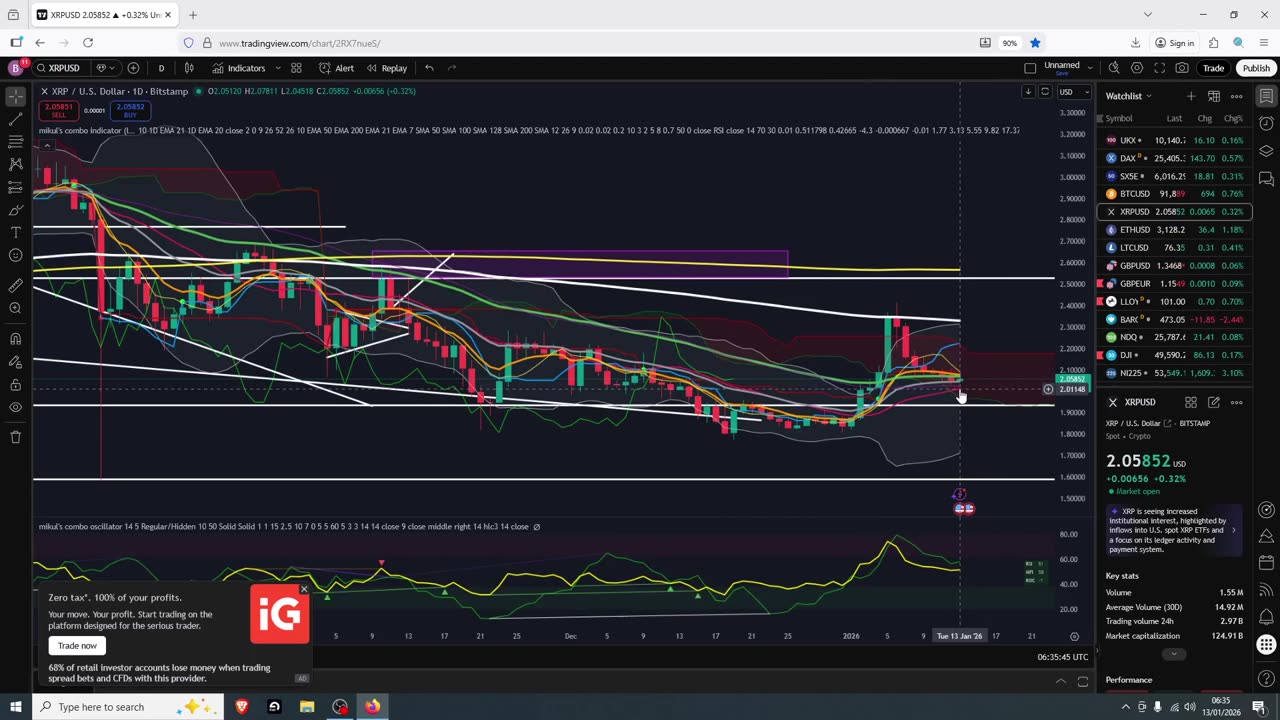Viewport: 1280px width, 720px height.
Task: Activate the zoom in tool
Action: (x=15, y=308)
